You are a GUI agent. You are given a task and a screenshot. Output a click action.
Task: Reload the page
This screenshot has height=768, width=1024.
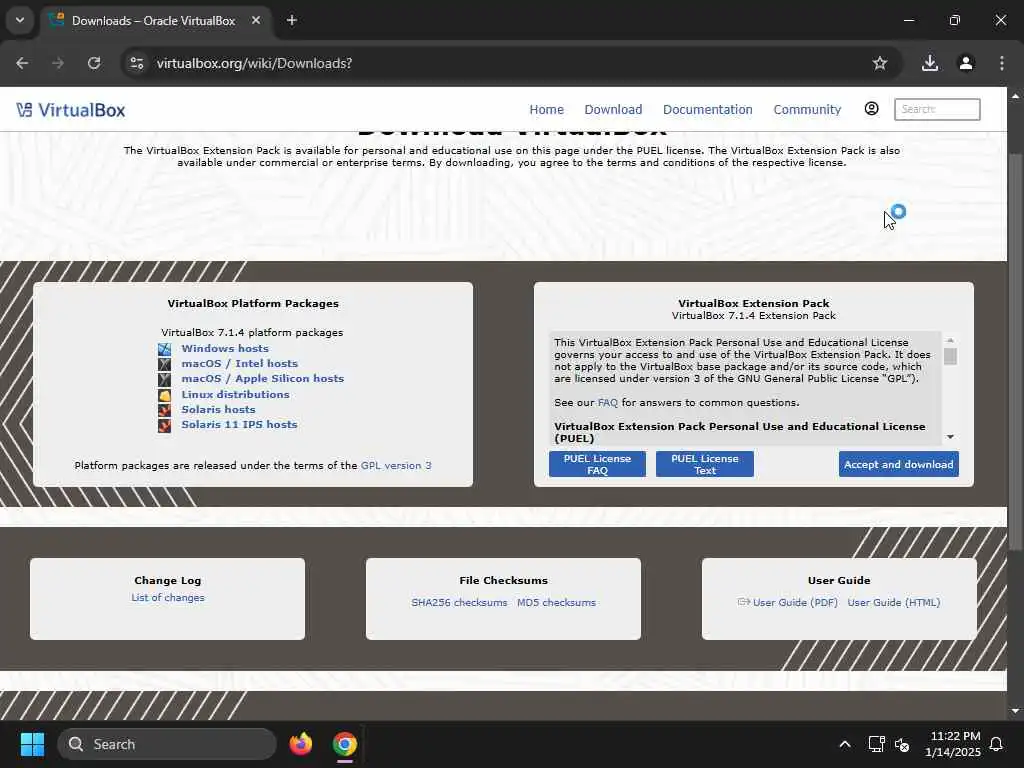pyautogui.click(x=94, y=63)
